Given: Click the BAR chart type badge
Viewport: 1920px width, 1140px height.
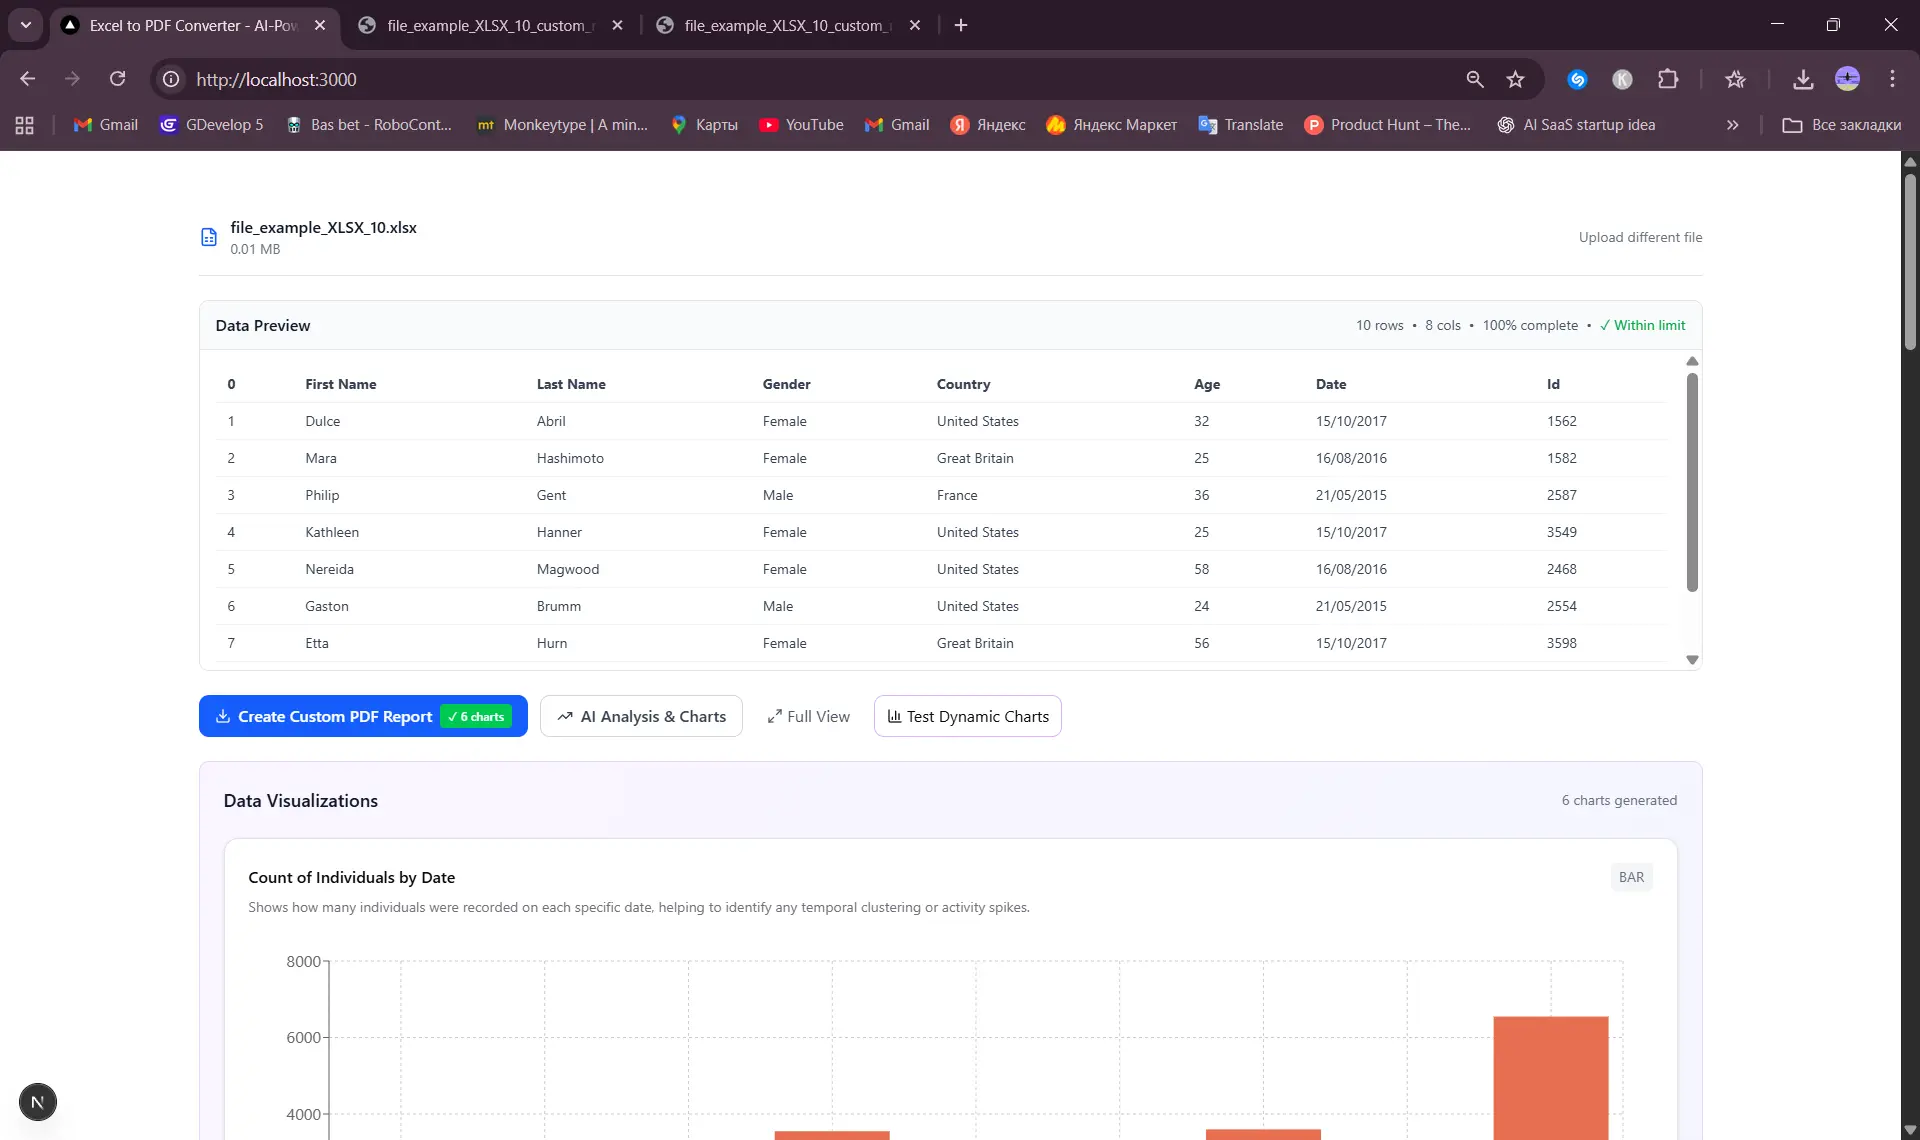Looking at the screenshot, I should coord(1631,877).
